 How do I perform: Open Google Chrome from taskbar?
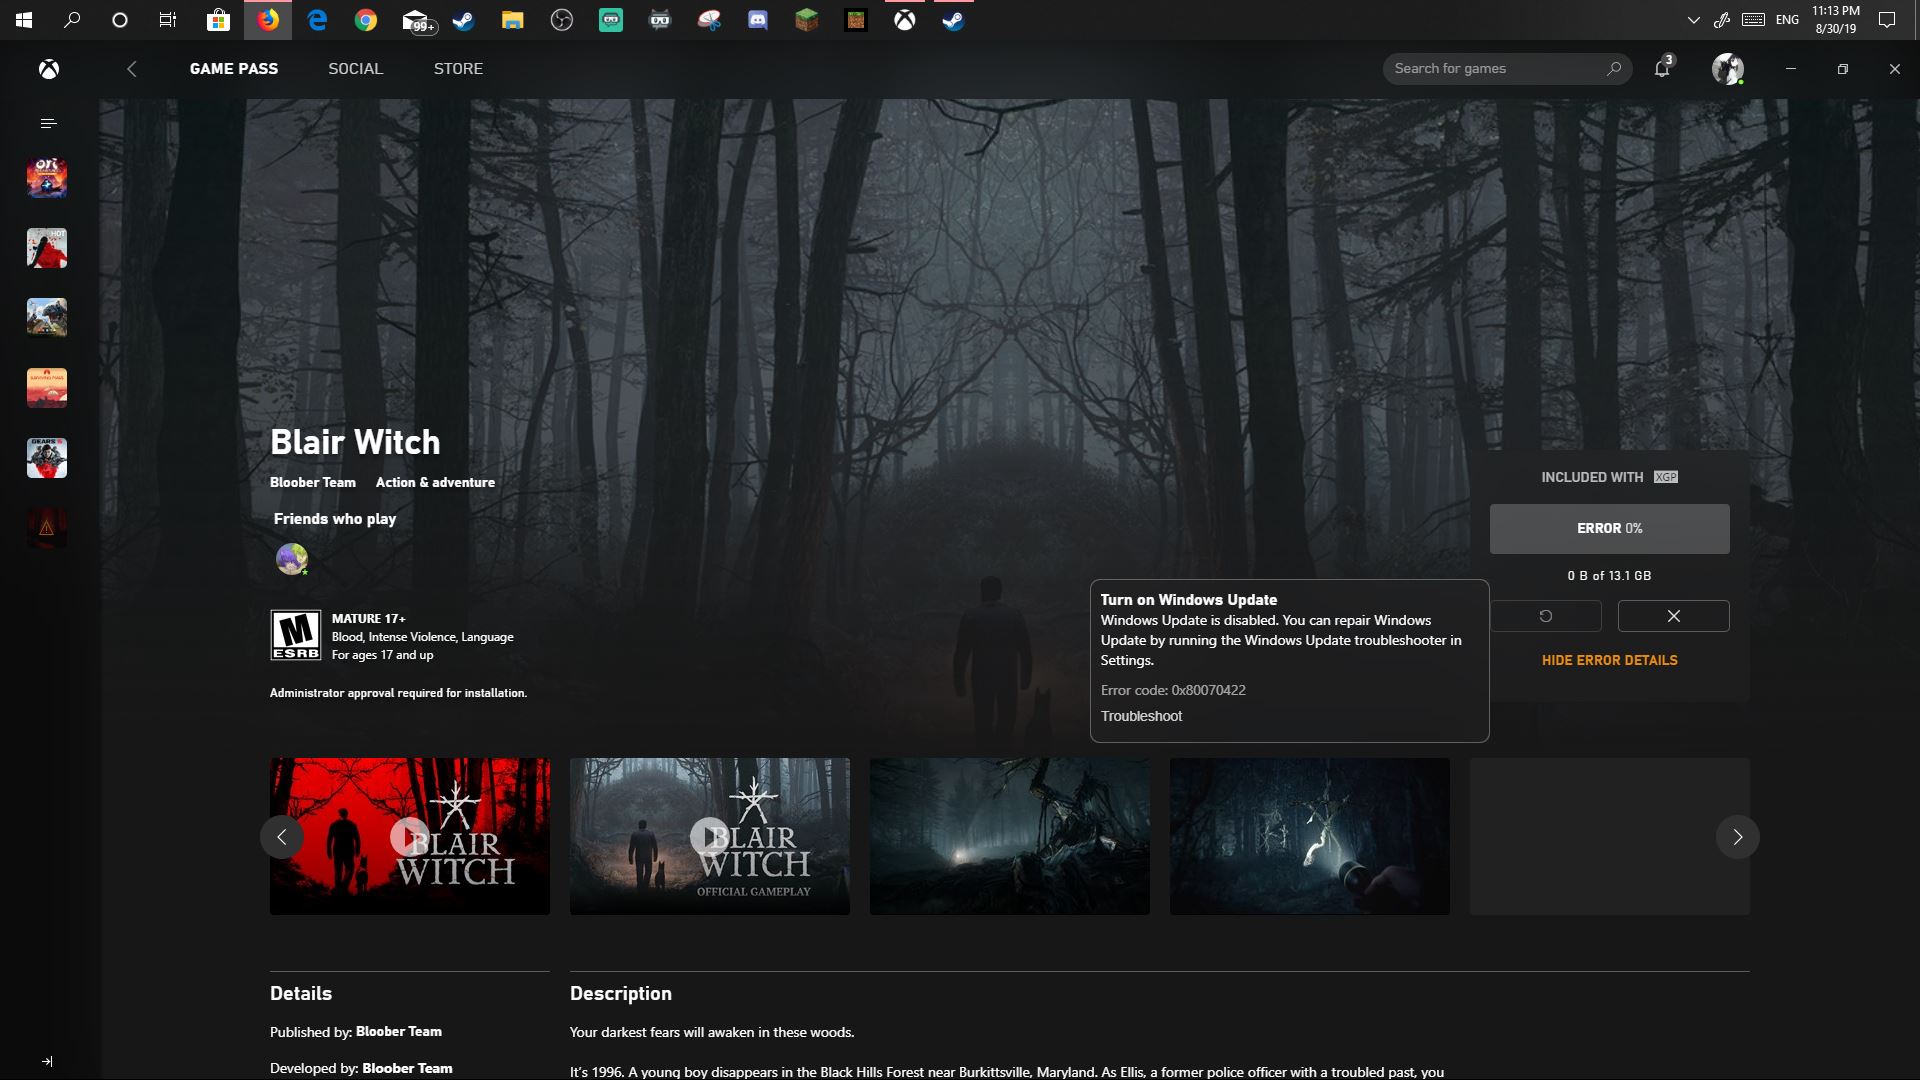(366, 20)
